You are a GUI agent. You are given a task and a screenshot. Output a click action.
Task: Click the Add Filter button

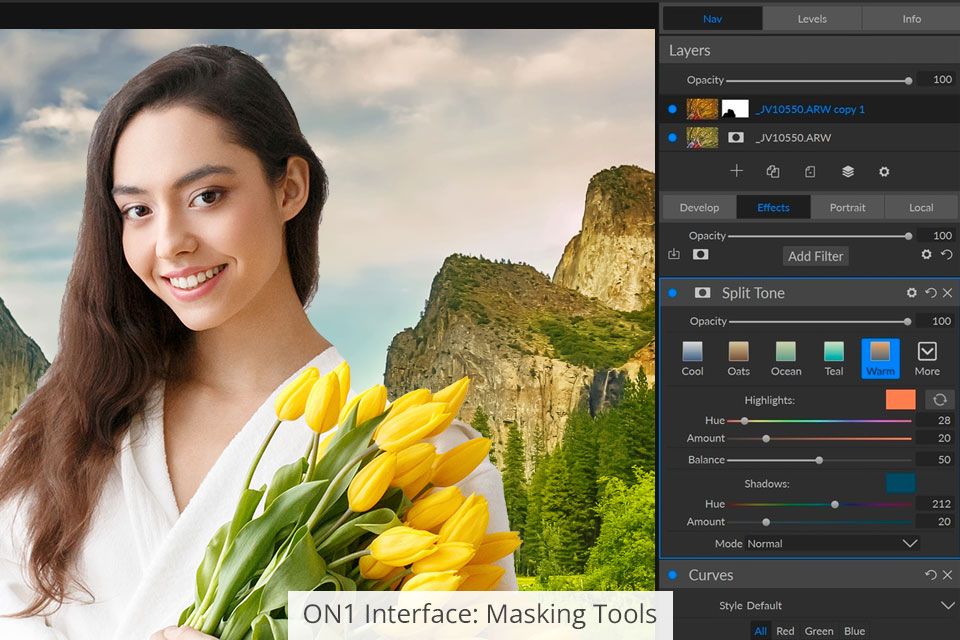[815, 256]
